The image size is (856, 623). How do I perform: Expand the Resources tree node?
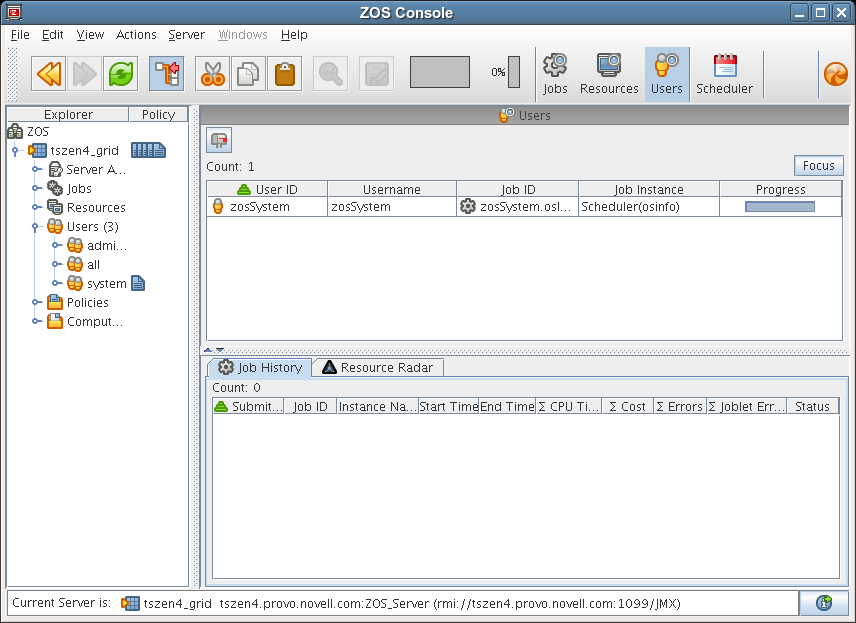(36, 207)
